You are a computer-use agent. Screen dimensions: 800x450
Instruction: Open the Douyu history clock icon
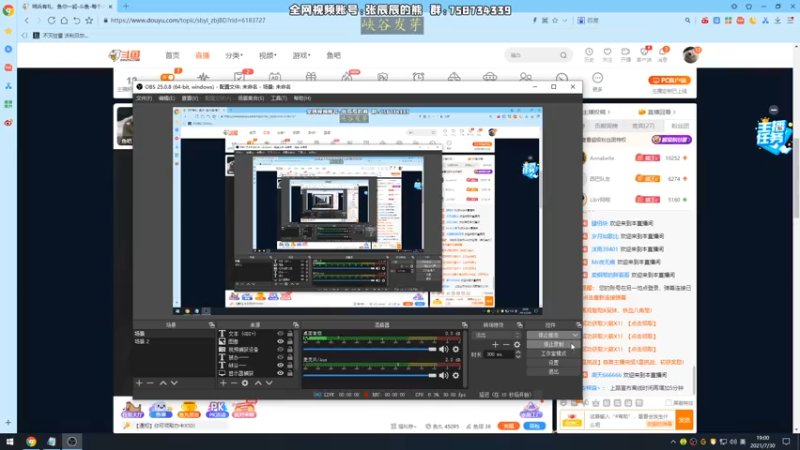pos(589,52)
